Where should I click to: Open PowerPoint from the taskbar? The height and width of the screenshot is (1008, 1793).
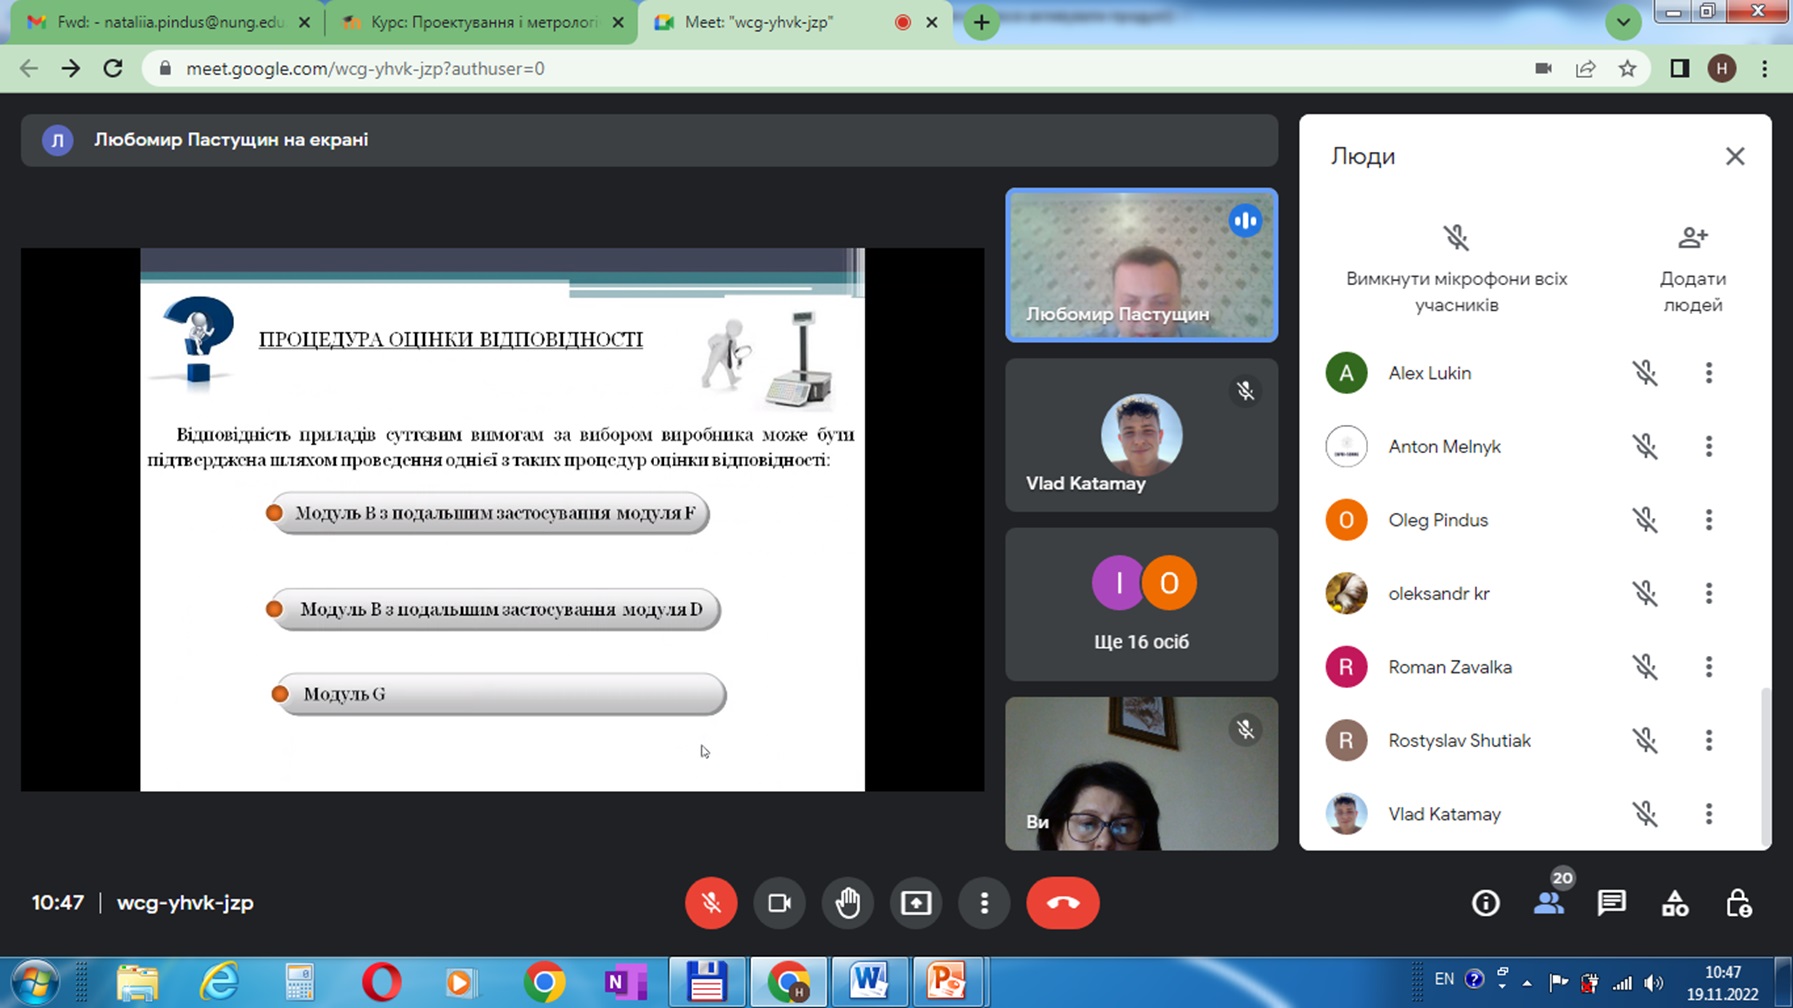[x=945, y=983]
